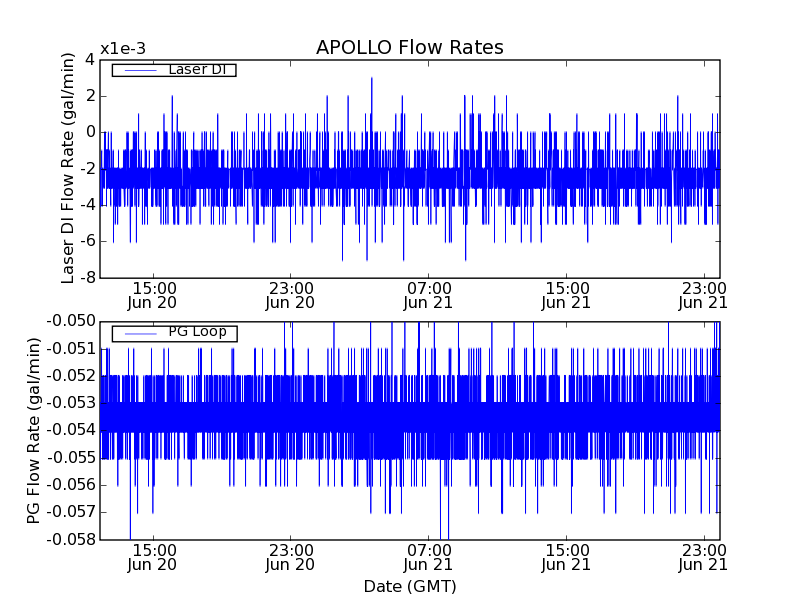Screen dimensions: 800x600
Task: Click the 'PG Loop' legend entry
Action: 174,333
